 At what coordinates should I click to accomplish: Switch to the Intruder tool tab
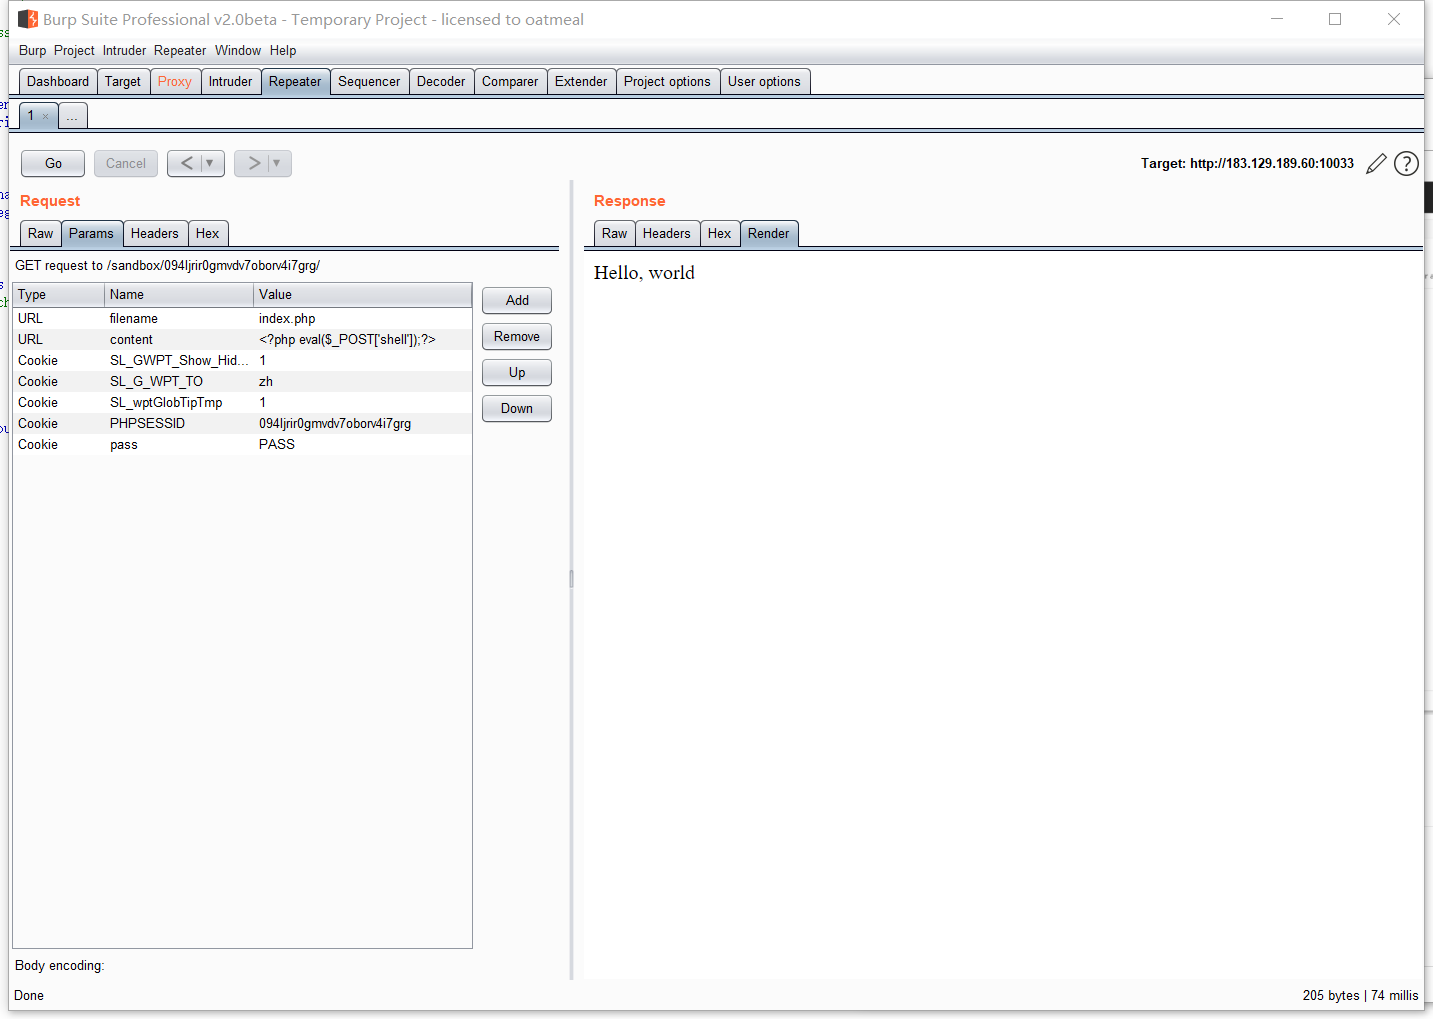(x=231, y=82)
